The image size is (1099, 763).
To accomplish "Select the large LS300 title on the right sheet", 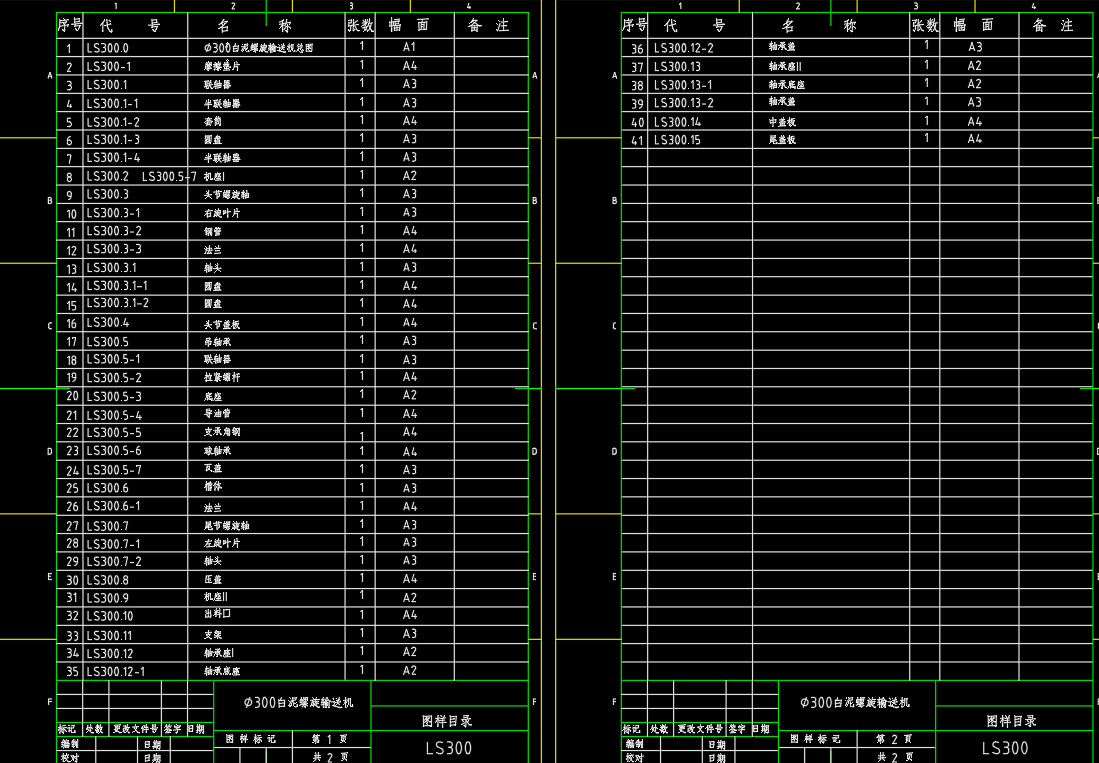I will [1005, 748].
